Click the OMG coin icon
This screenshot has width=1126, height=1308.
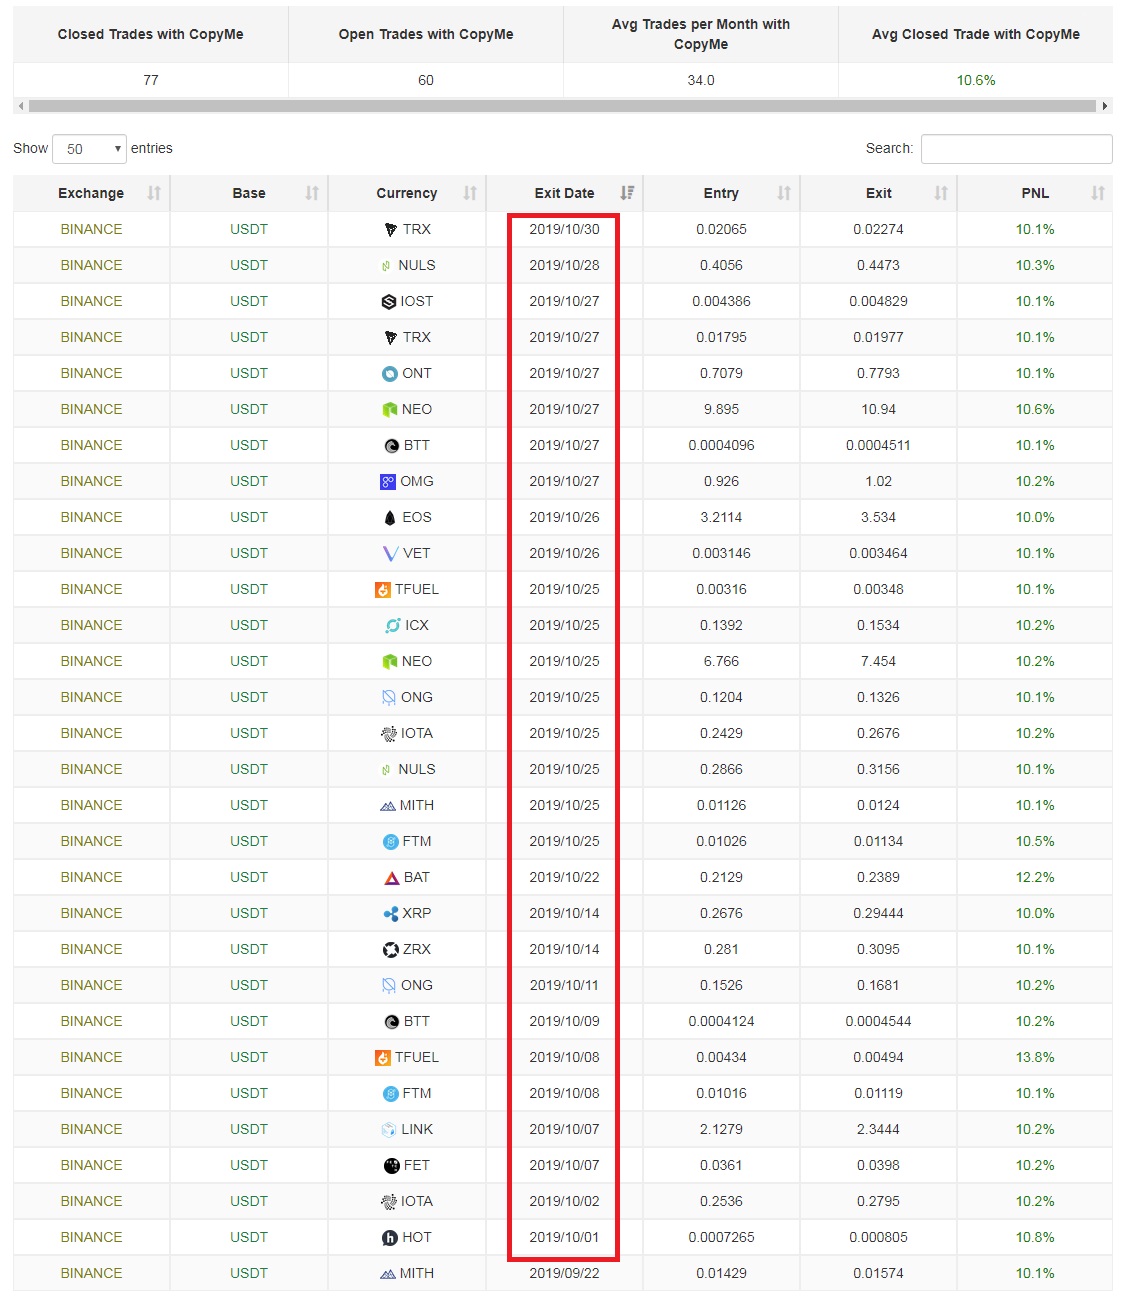(x=388, y=482)
